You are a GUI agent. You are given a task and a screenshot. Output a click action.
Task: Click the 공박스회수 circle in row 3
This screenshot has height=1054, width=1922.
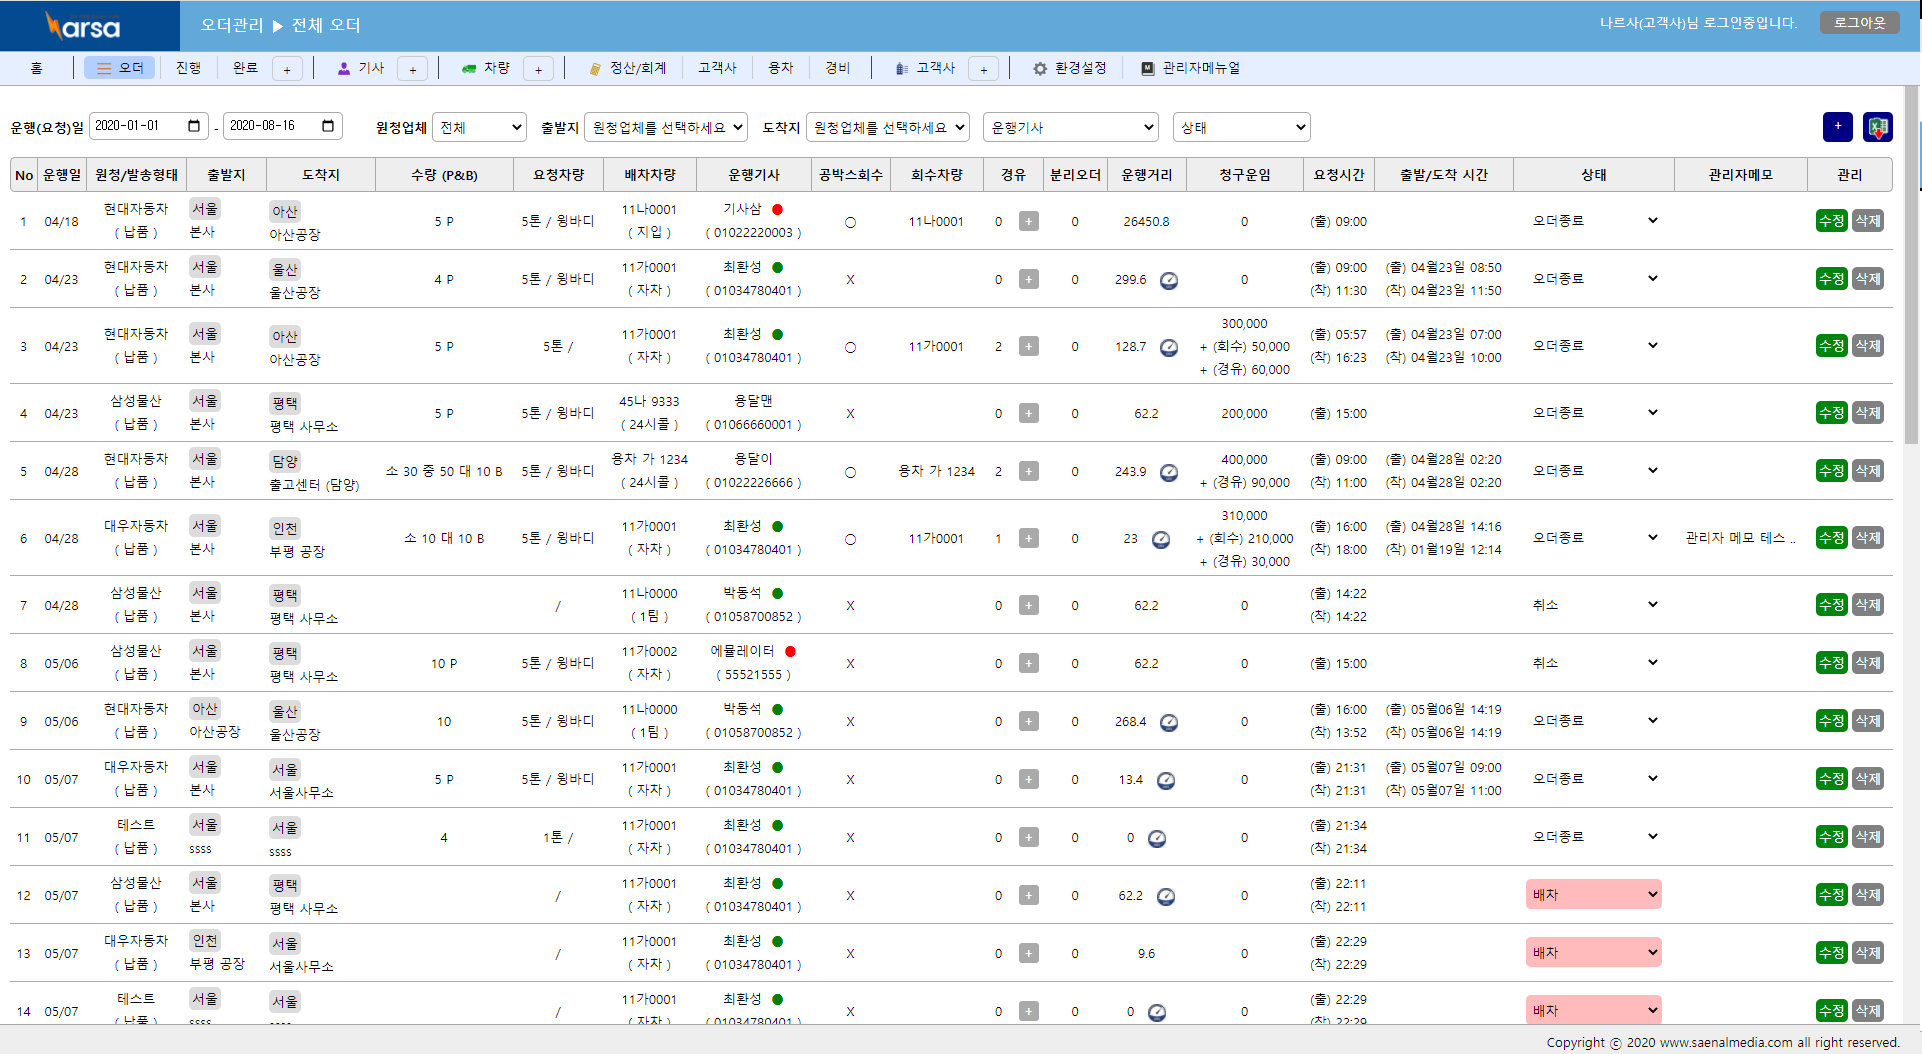click(x=850, y=347)
